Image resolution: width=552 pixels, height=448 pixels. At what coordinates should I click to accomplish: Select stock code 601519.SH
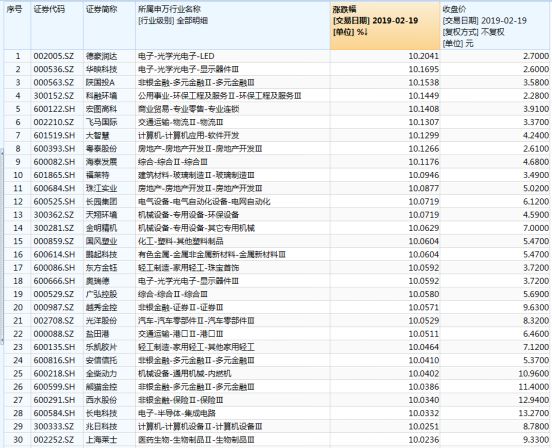55,135
